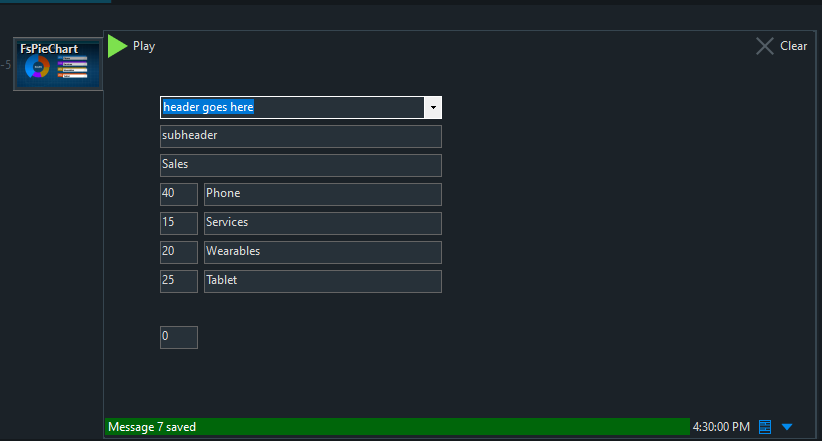Click the value field containing 40
The height and width of the screenshot is (441, 822).
click(x=178, y=194)
